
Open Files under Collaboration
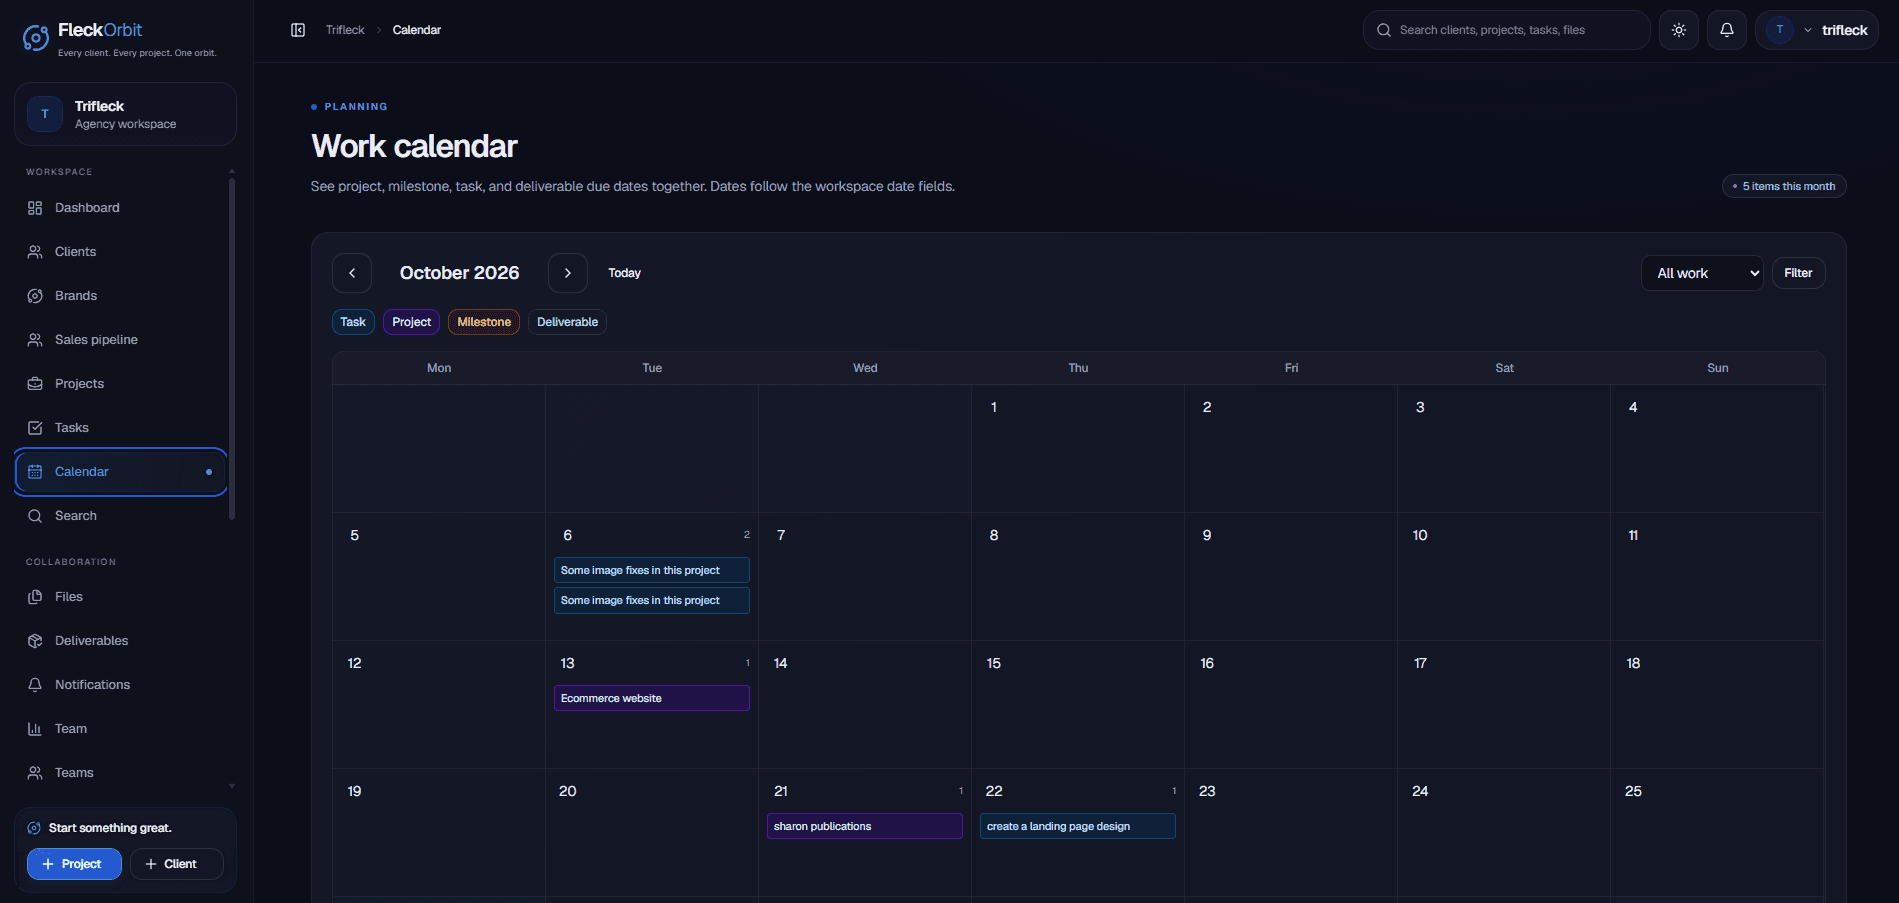(121, 597)
